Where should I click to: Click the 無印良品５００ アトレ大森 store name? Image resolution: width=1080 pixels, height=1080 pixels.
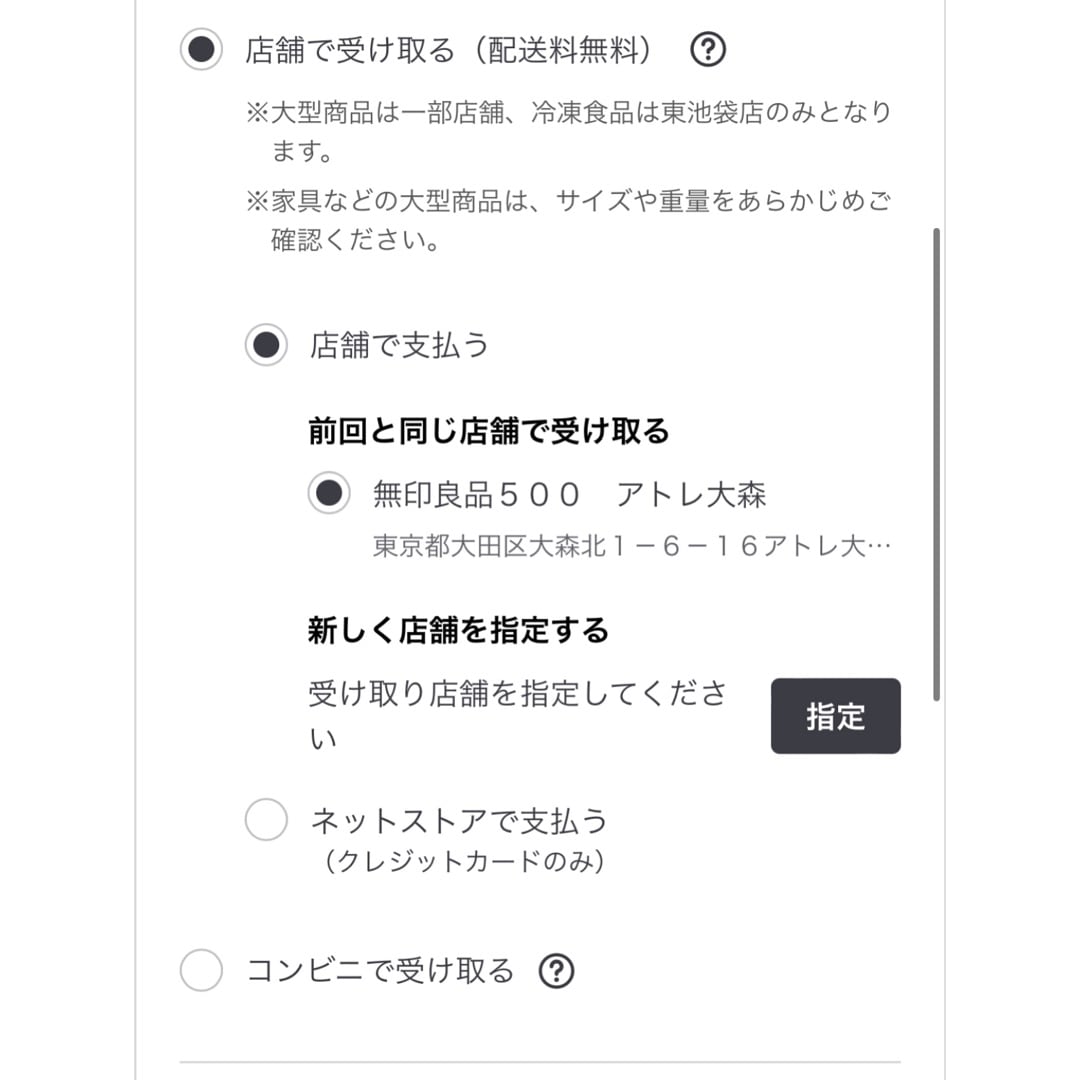click(570, 494)
